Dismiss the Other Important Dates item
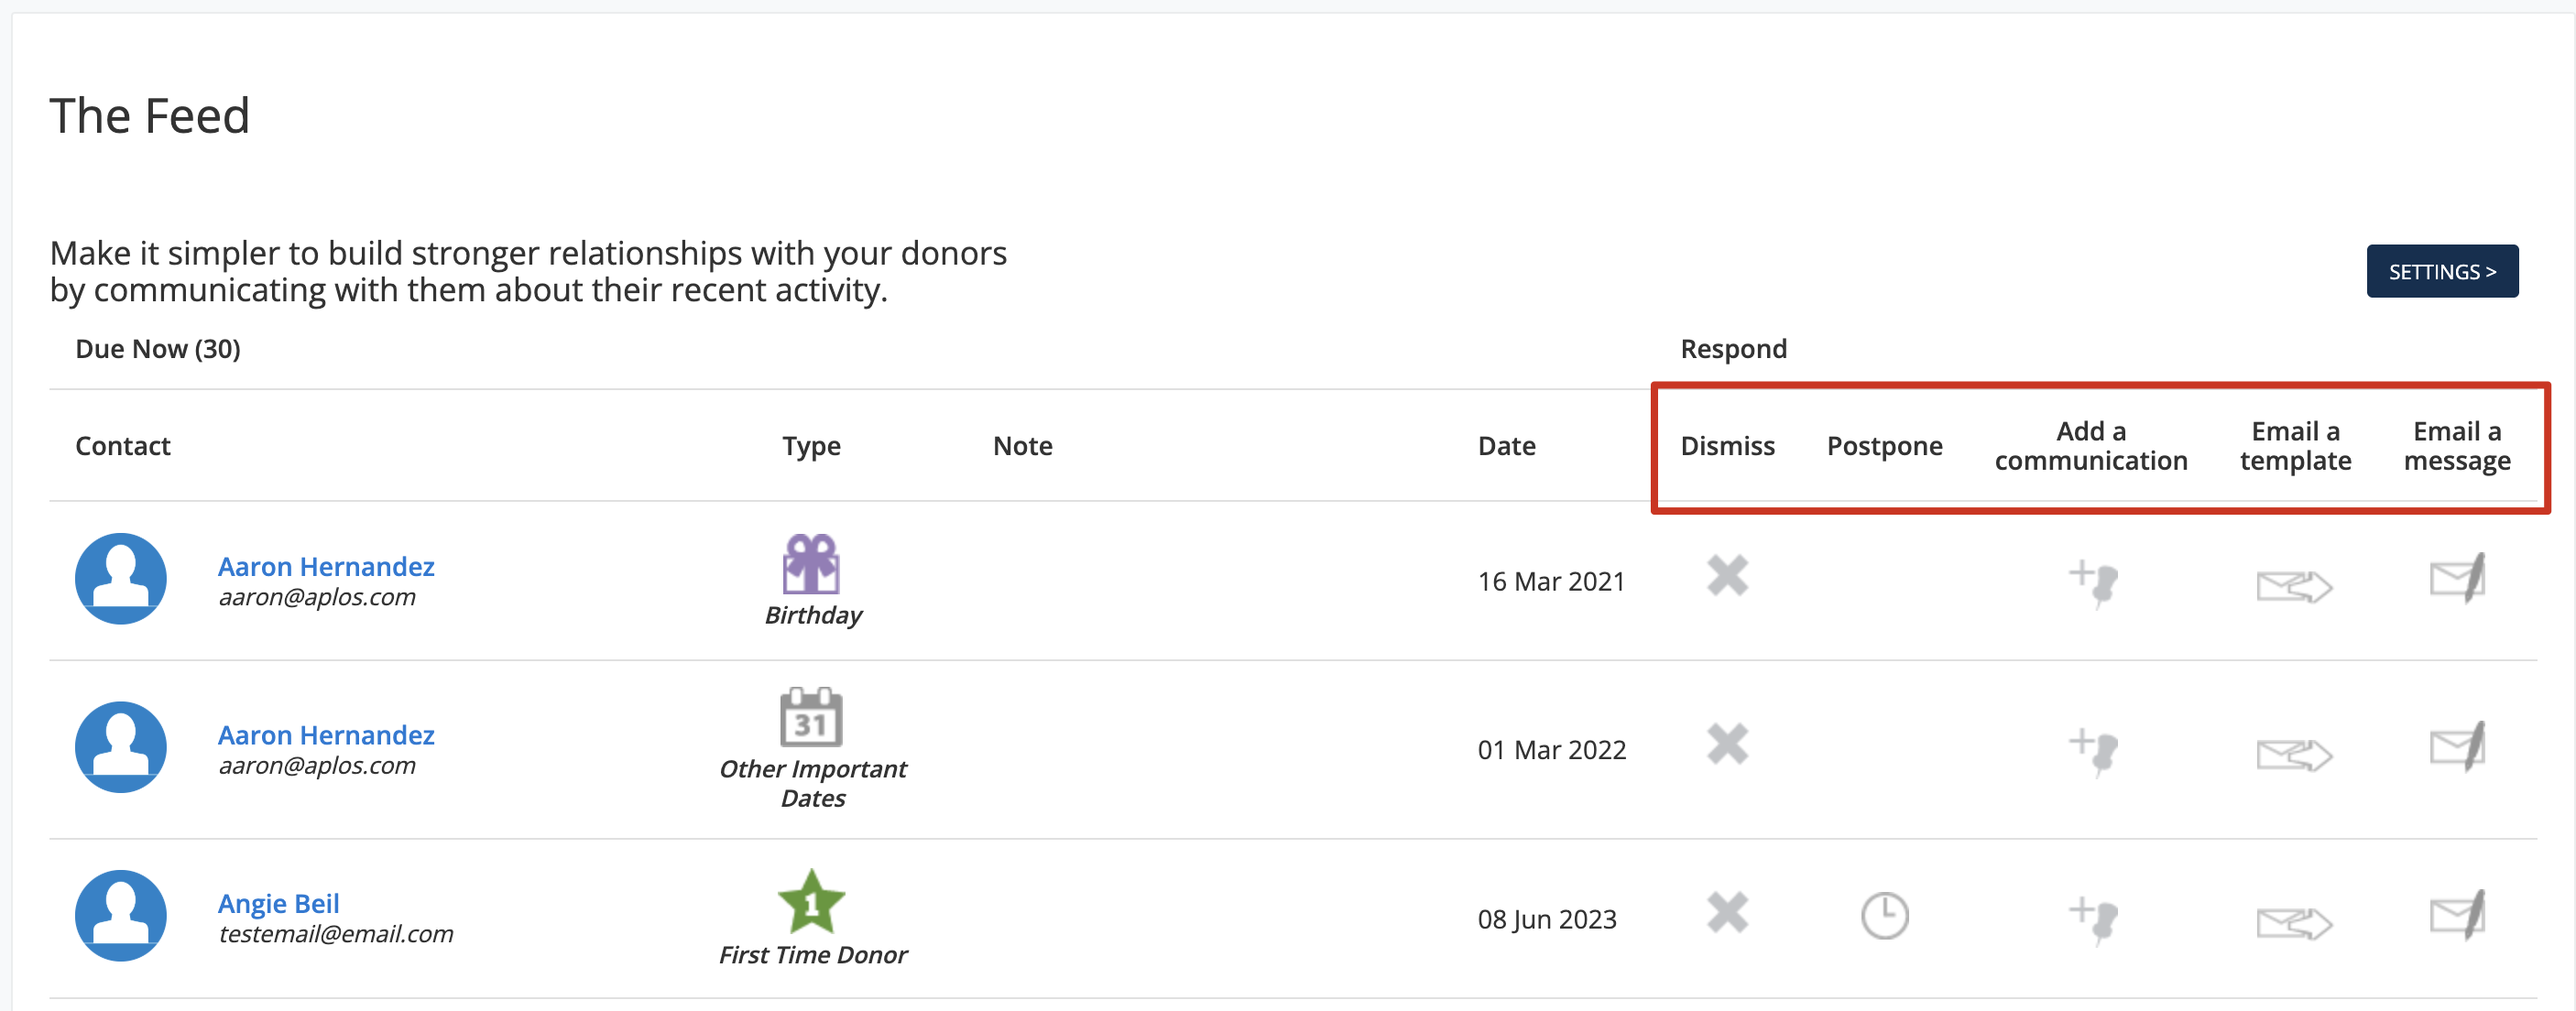 click(1727, 744)
